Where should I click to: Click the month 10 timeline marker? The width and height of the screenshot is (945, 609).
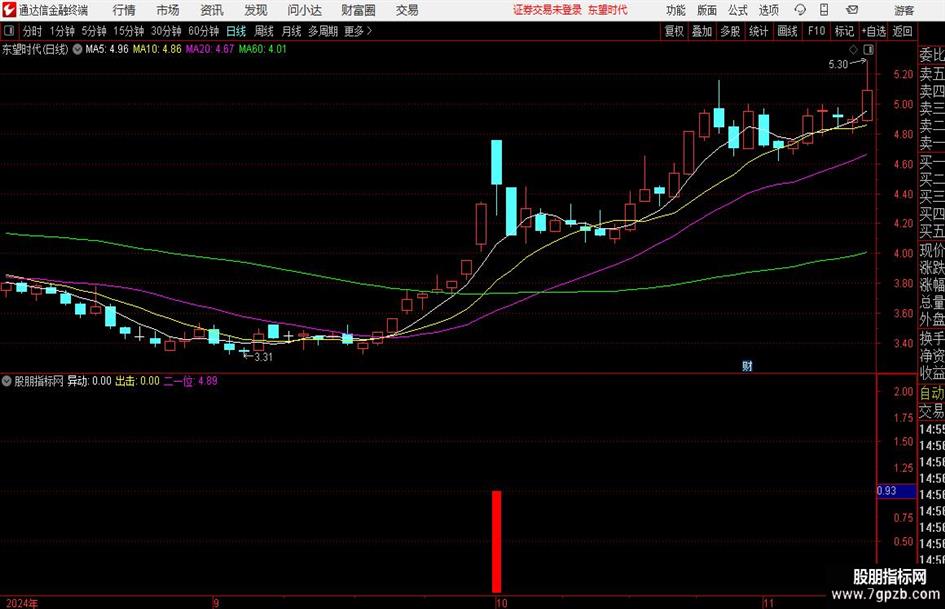[x=501, y=603]
